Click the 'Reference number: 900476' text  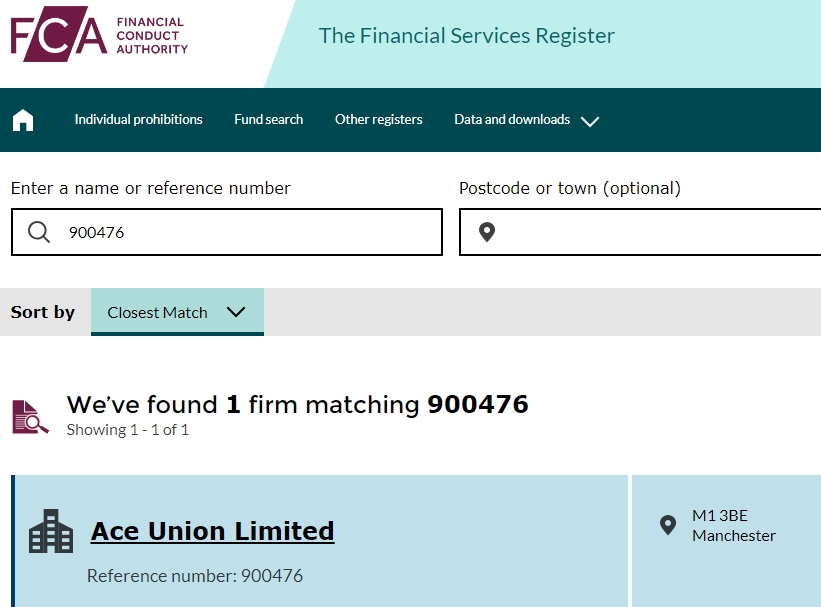194,576
